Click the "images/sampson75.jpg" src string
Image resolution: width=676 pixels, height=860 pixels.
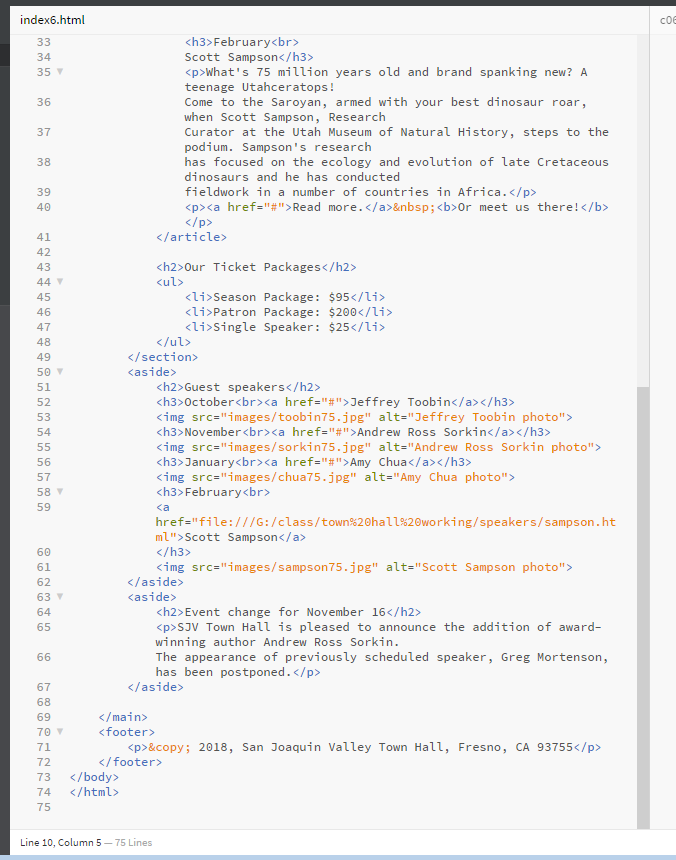pyautogui.click(x=299, y=567)
